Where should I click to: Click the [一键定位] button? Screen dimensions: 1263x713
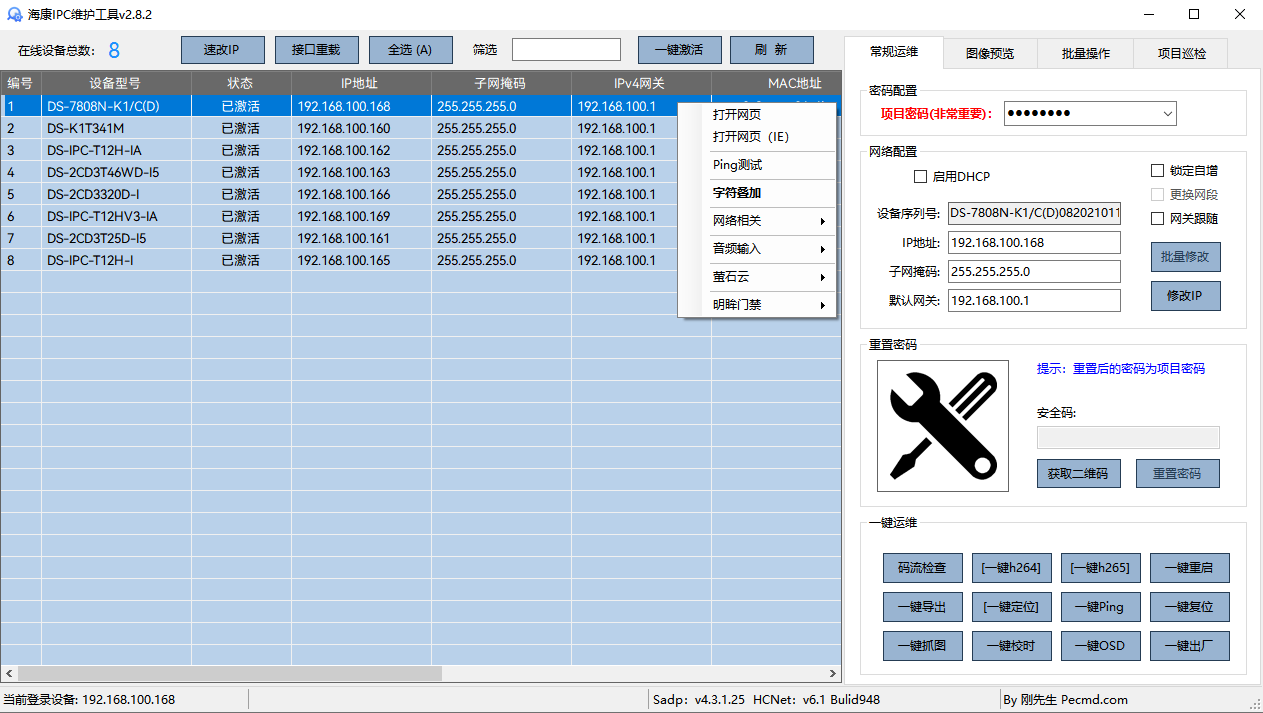[1011, 607]
